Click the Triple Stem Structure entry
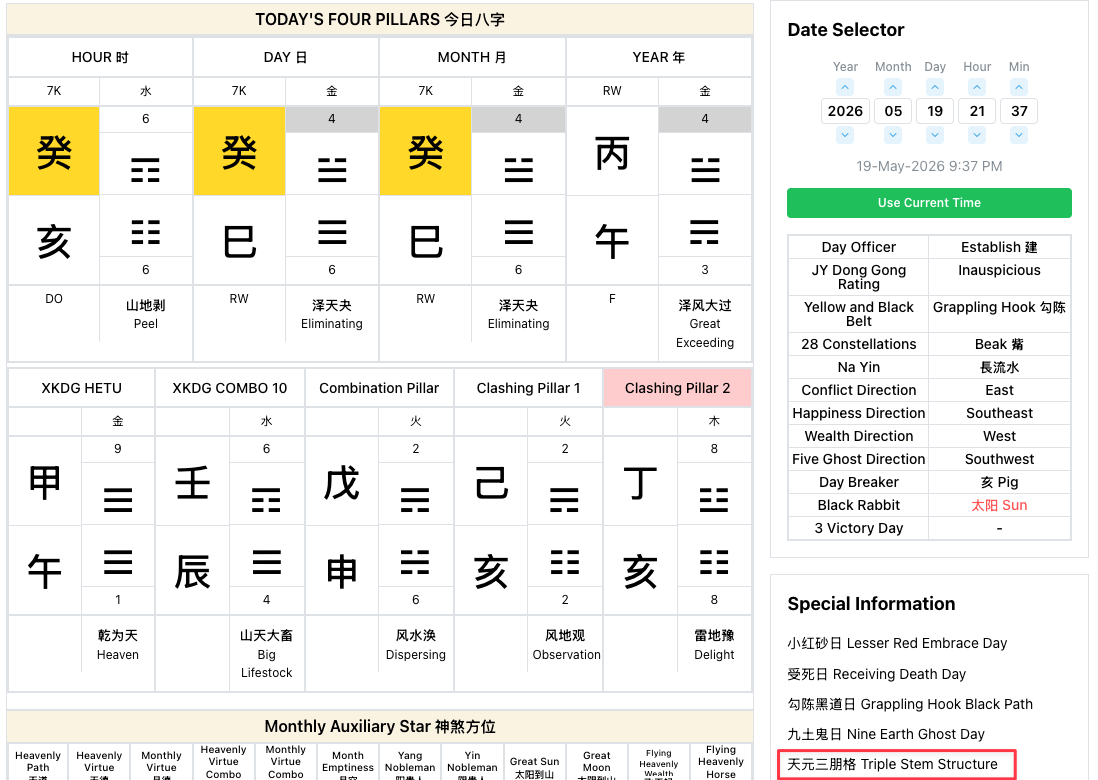Image resolution: width=1098 pixels, height=780 pixels. click(892, 764)
